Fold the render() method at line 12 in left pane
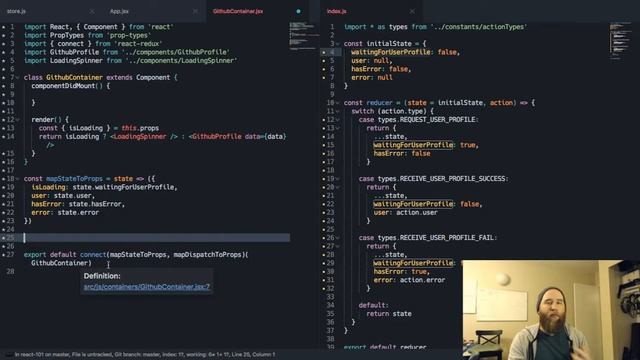The image size is (640, 360). (x=18, y=120)
